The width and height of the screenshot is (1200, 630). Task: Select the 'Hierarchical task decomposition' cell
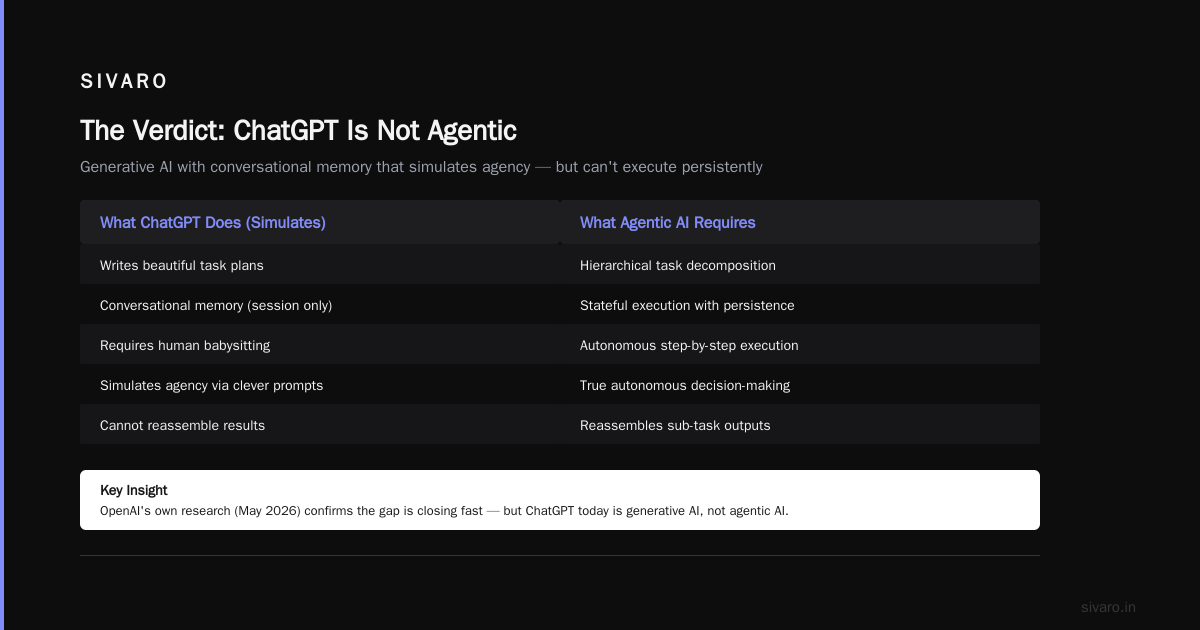pos(800,265)
